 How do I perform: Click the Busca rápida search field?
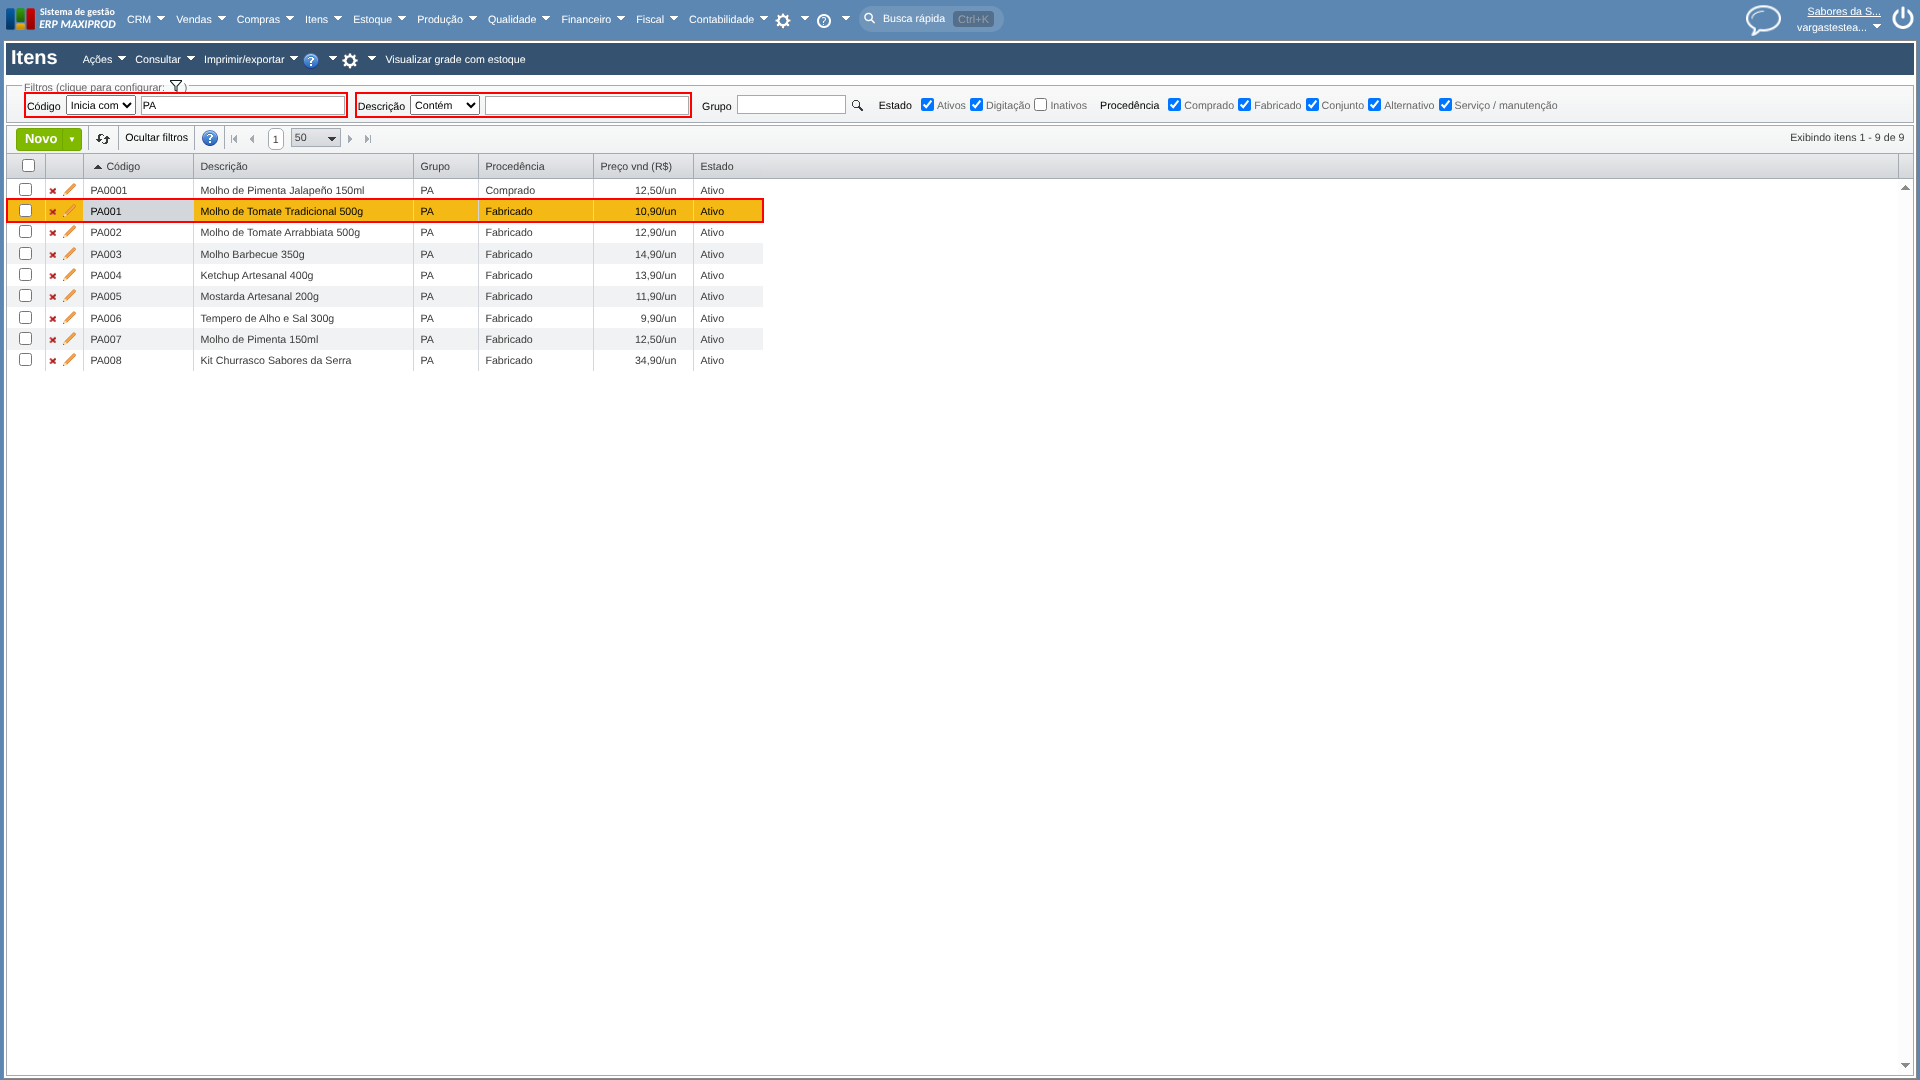click(931, 19)
